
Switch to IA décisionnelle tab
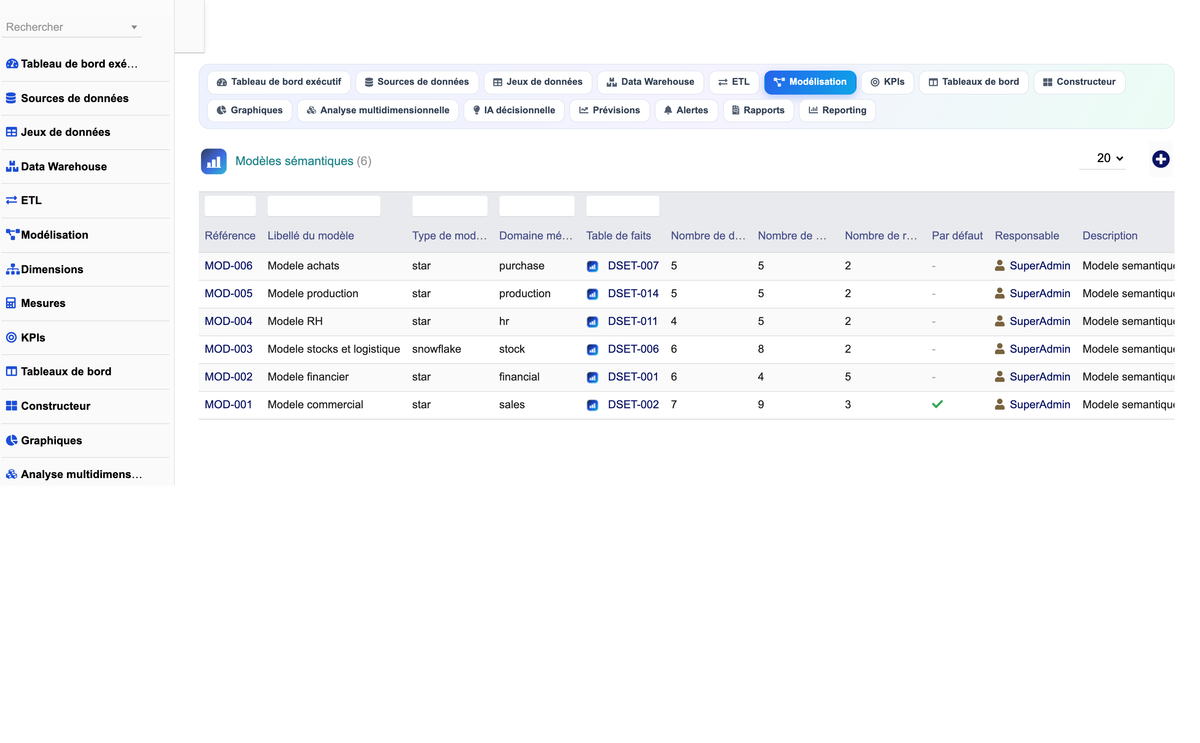[x=514, y=110]
